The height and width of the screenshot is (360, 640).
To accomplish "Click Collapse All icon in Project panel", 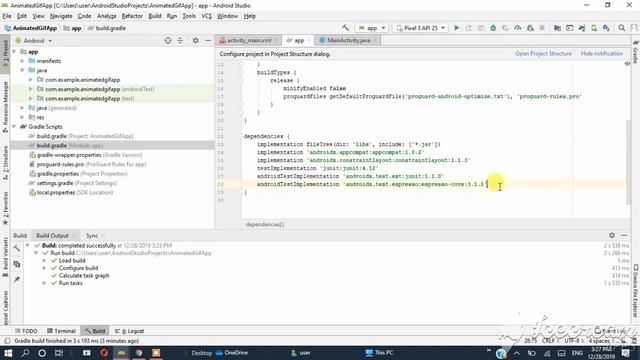I will [180, 40].
